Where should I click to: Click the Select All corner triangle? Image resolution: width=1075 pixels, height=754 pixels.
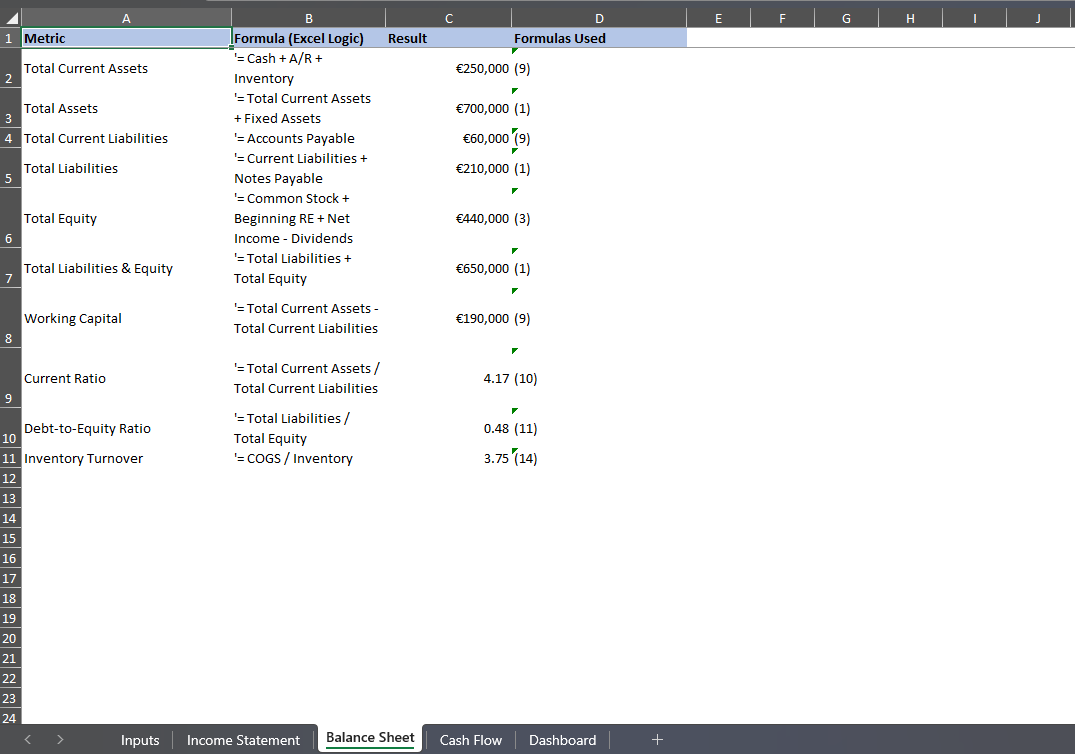click(11, 18)
